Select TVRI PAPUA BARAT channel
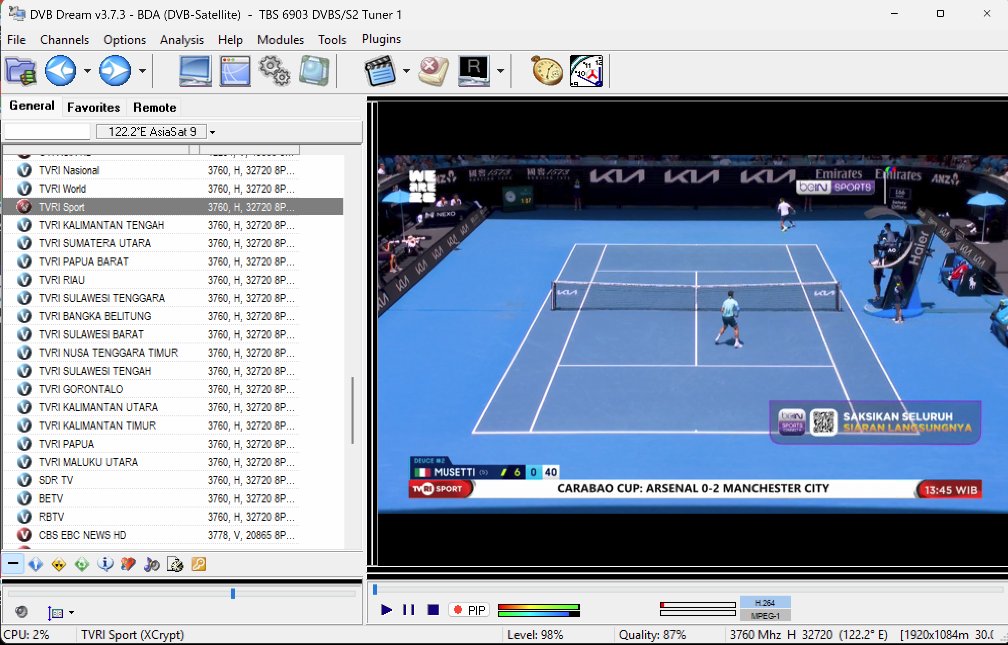This screenshot has width=1008, height=645. coord(173,262)
